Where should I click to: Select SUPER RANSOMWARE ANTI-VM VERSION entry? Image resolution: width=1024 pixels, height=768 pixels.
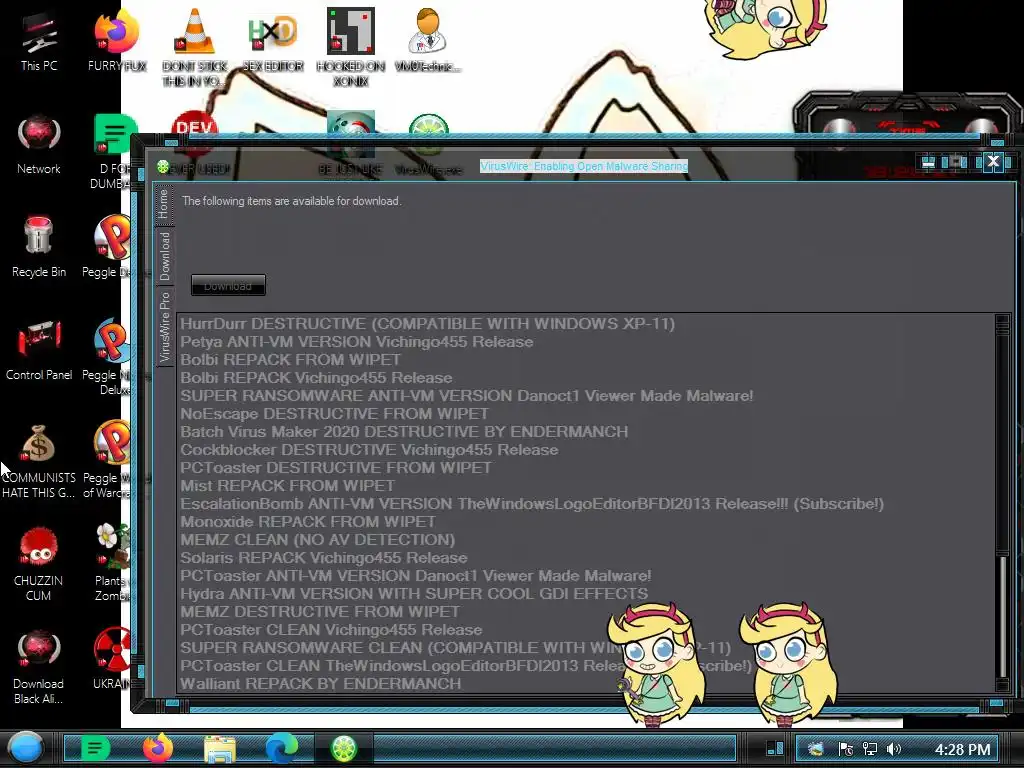point(467,396)
